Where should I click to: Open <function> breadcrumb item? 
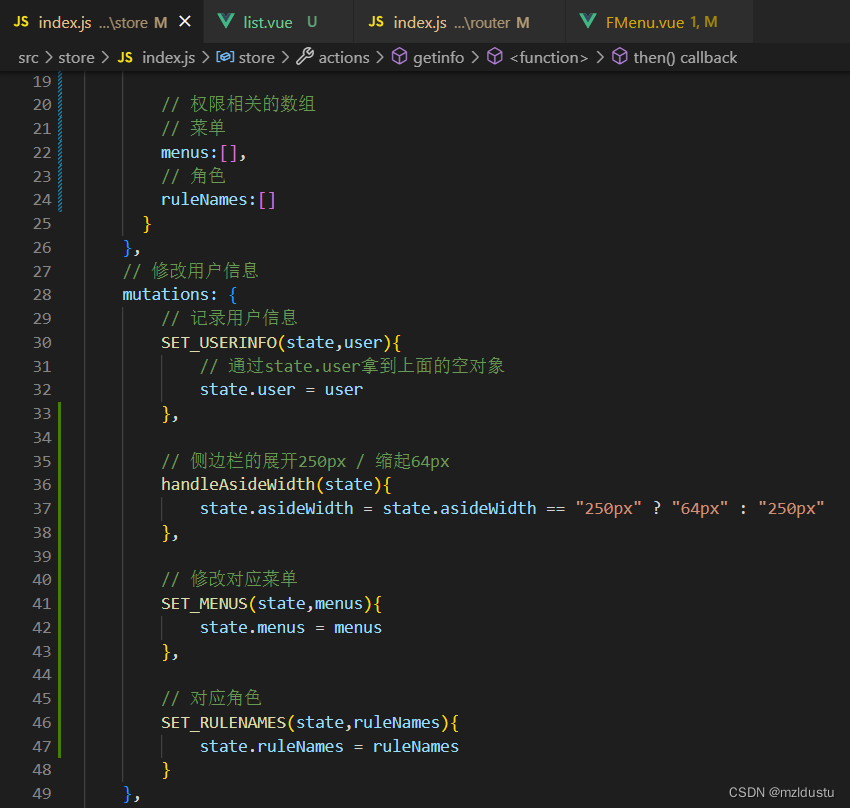click(x=549, y=57)
